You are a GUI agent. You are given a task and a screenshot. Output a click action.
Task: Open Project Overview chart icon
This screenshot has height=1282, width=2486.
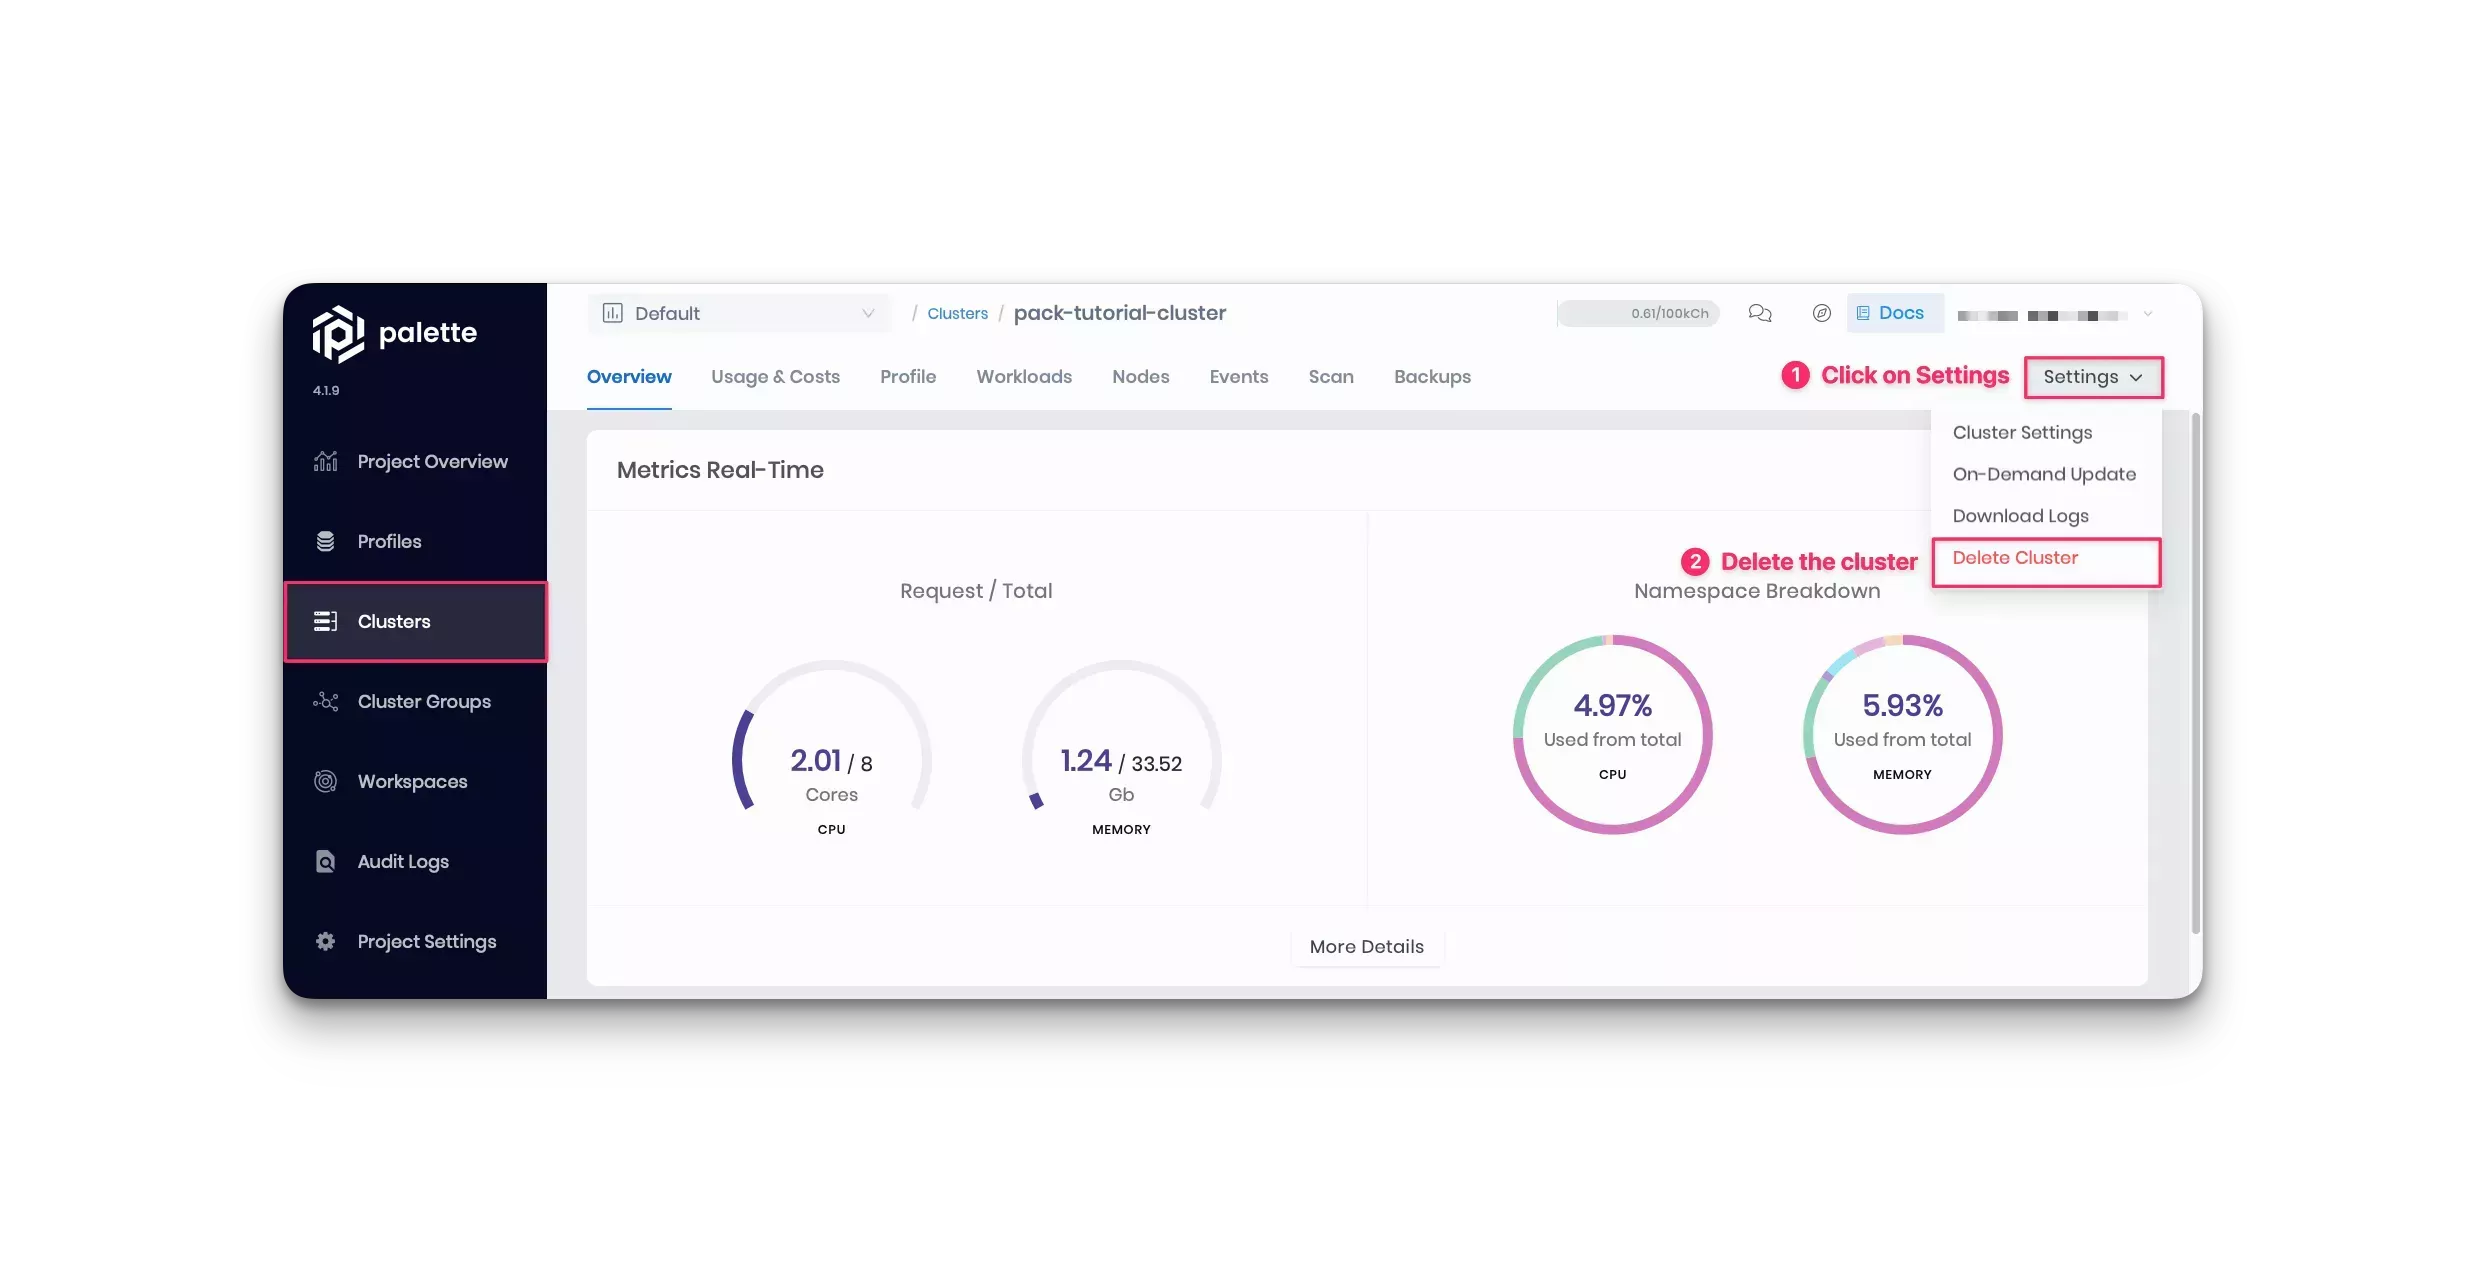[325, 461]
